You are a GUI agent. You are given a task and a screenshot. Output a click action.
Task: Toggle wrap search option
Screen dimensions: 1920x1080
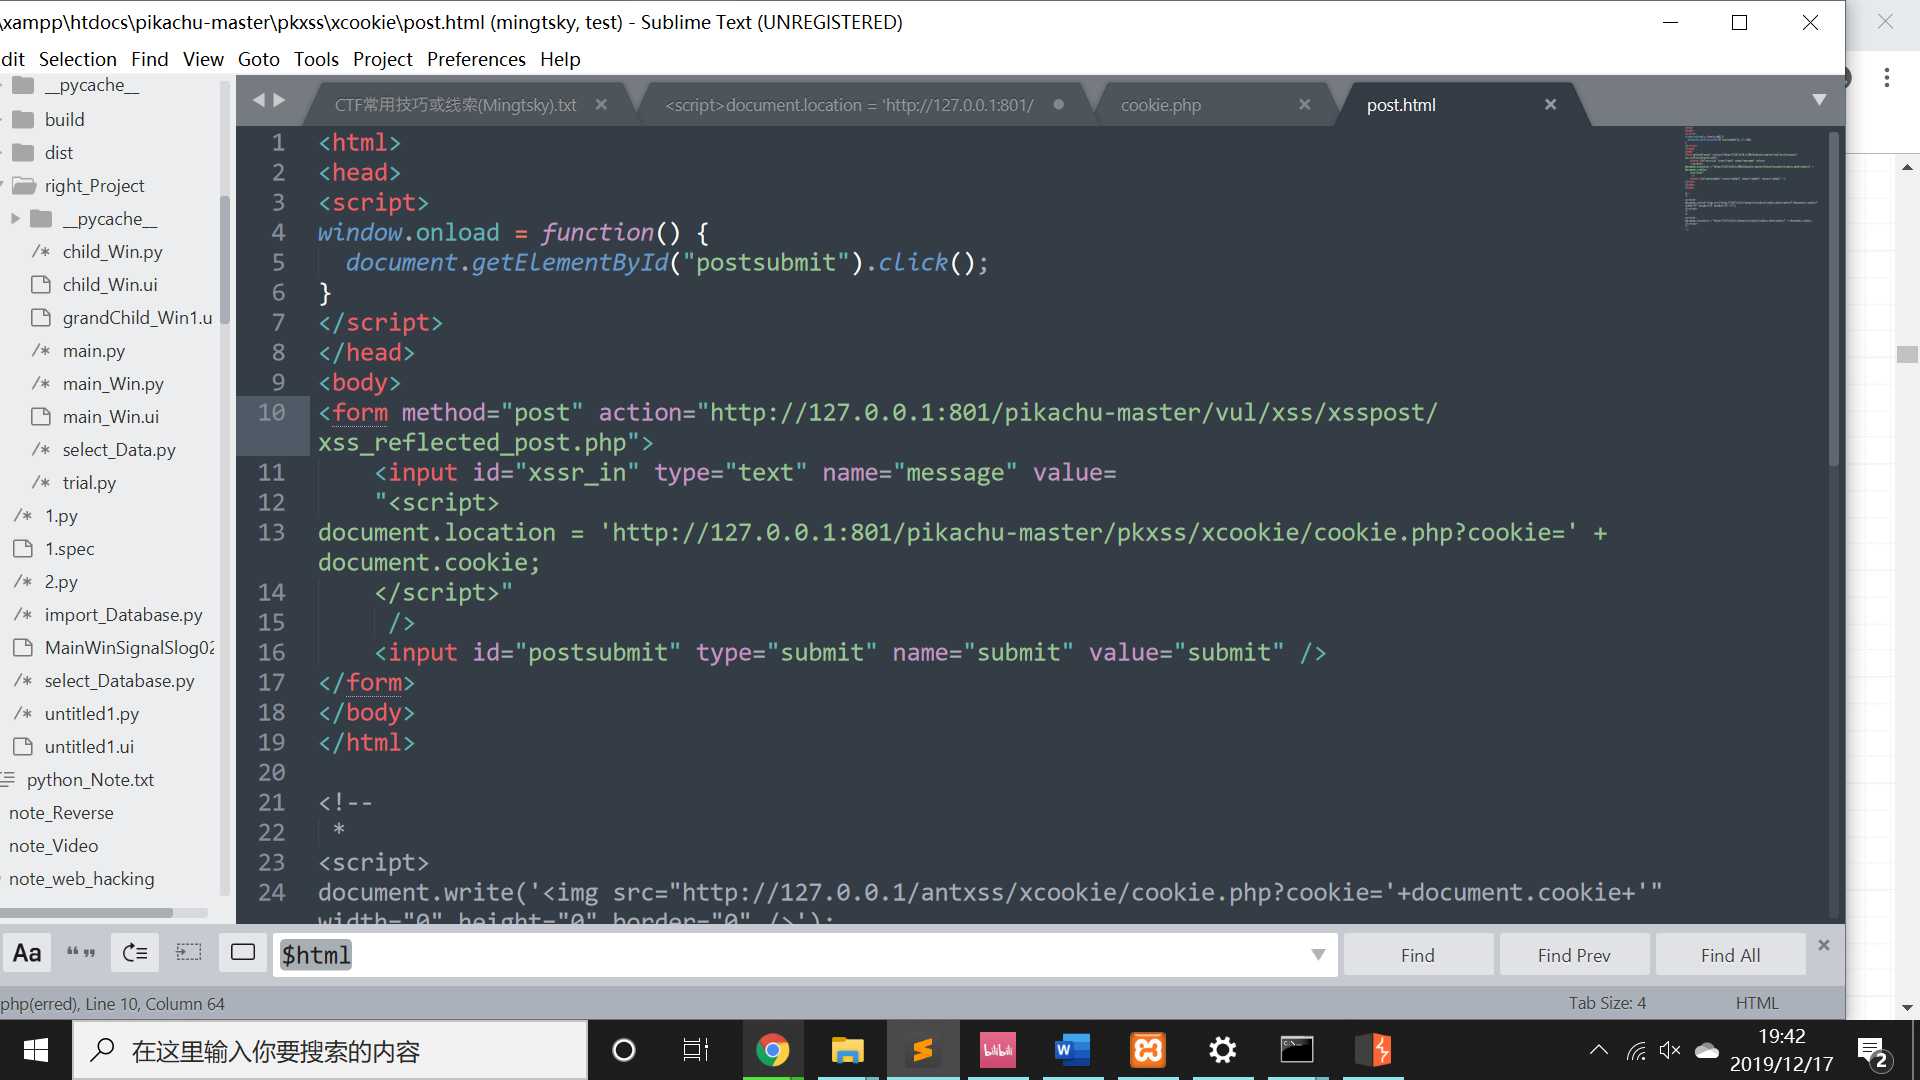(135, 953)
